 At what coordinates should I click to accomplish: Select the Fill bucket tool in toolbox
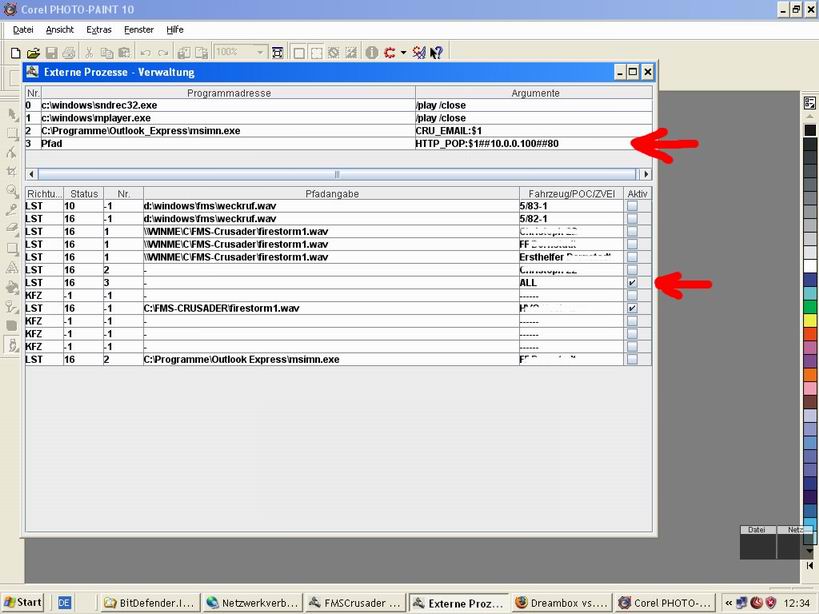point(12,286)
